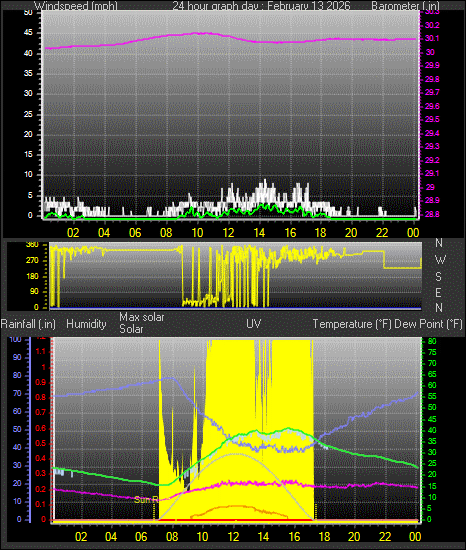Click 45 on the windspeed axis

point(28,33)
